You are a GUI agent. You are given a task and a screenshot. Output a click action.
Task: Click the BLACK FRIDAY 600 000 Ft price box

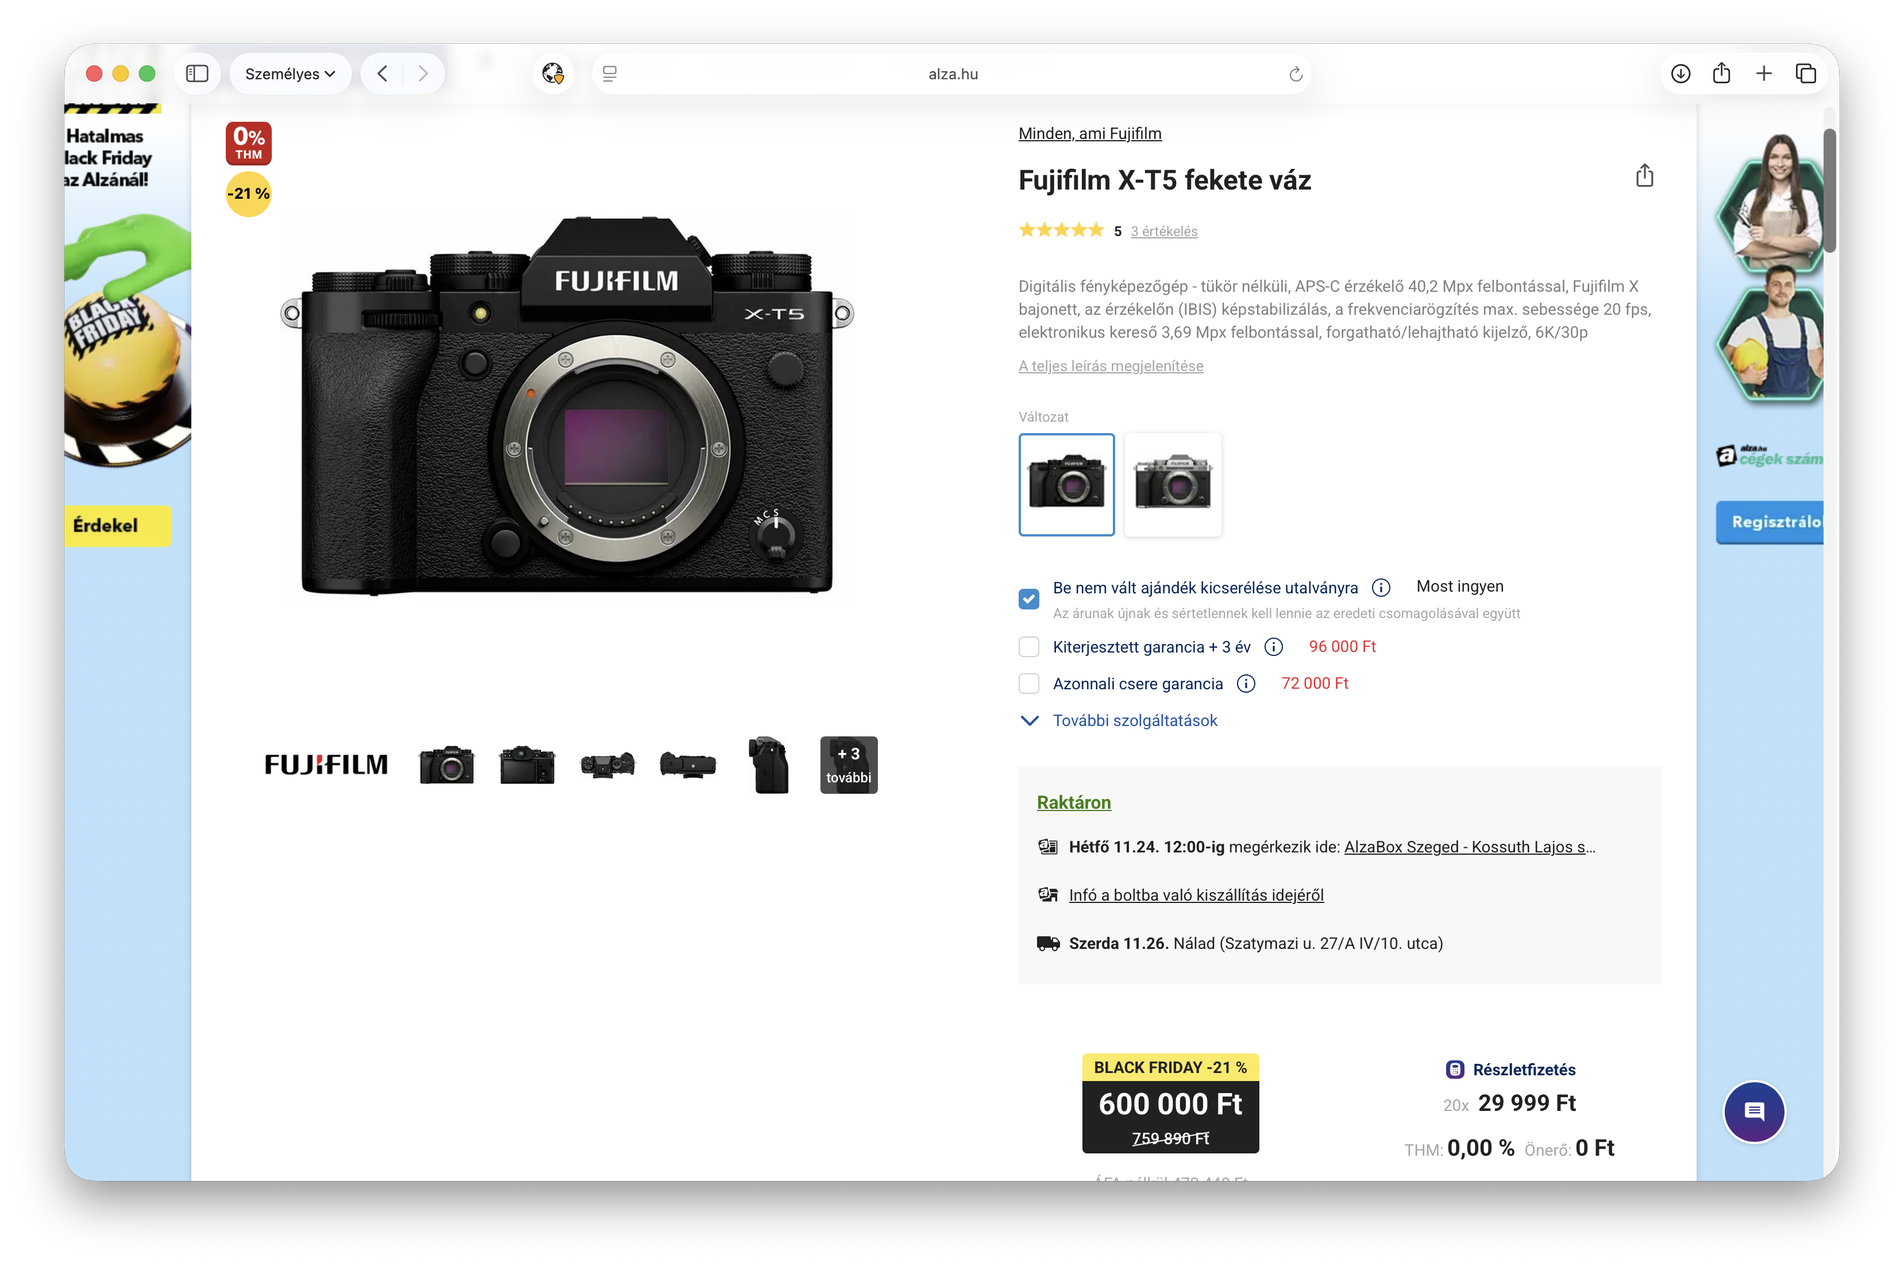click(x=1170, y=1104)
